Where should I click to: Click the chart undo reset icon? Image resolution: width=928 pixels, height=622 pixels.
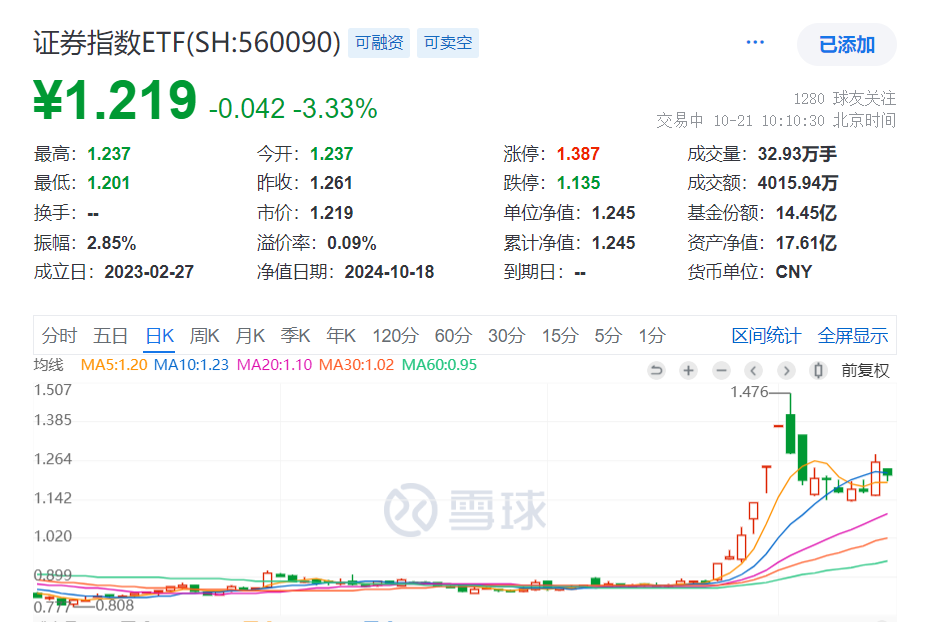656,370
